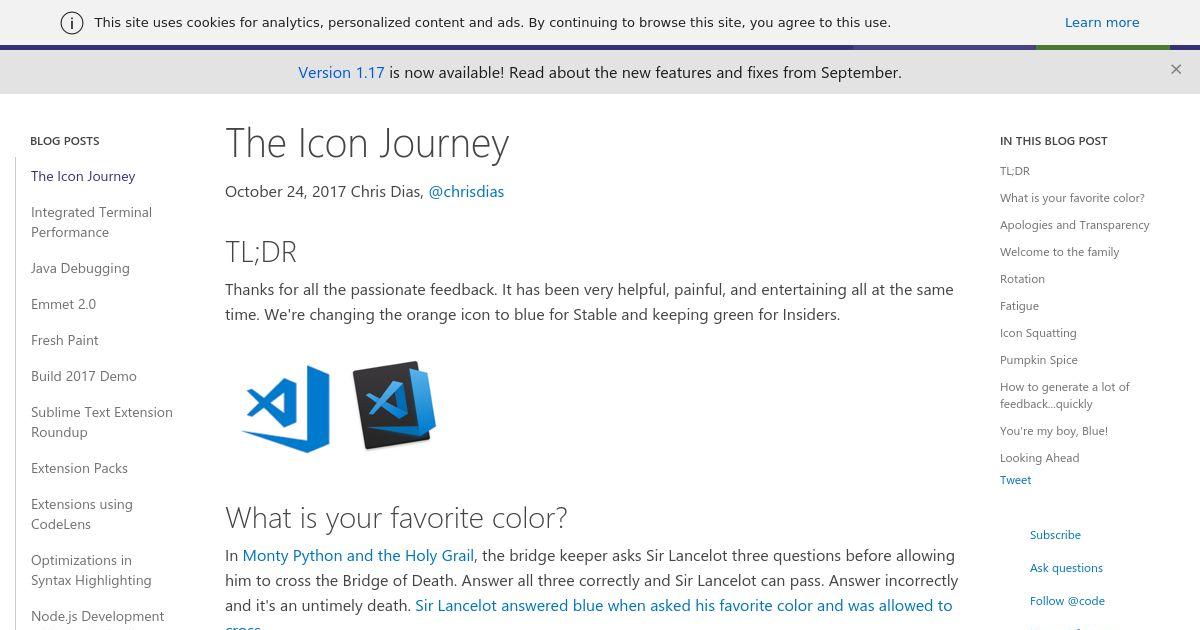
Task: Click the Tweet share link
Action: click(x=1015, y=480)
